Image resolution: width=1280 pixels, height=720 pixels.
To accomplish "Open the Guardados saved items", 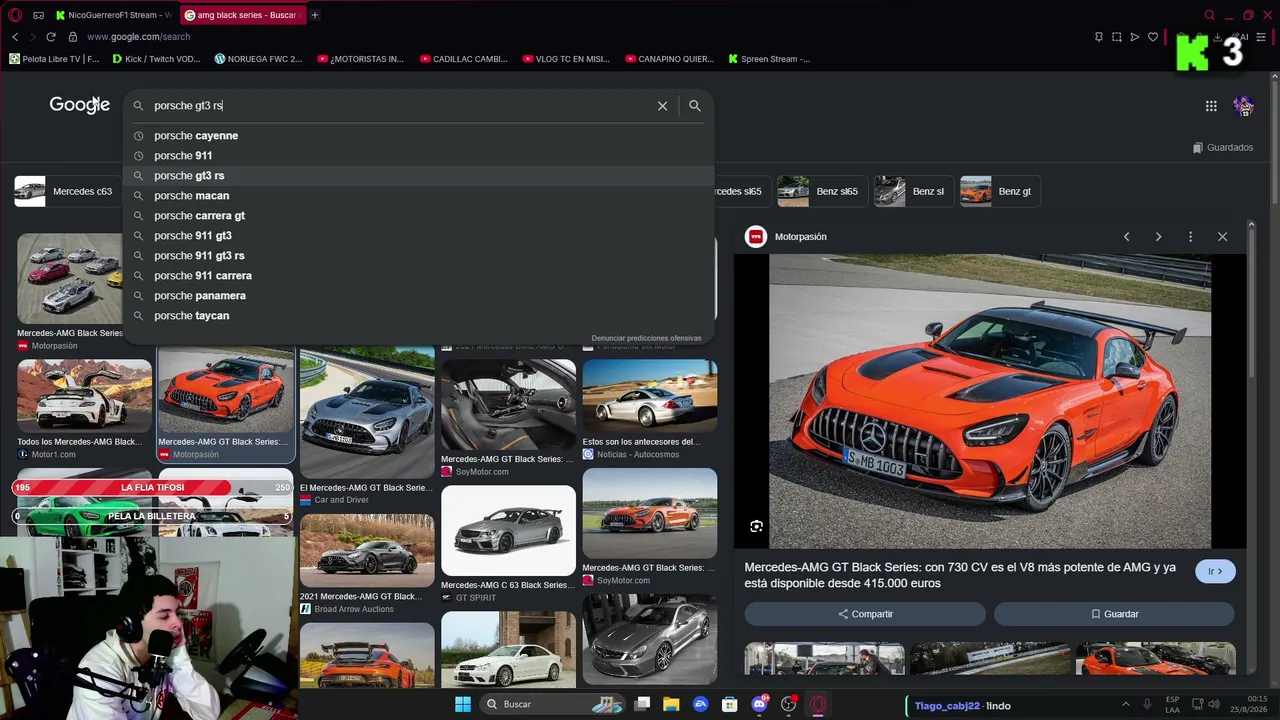I will 1223,148.
